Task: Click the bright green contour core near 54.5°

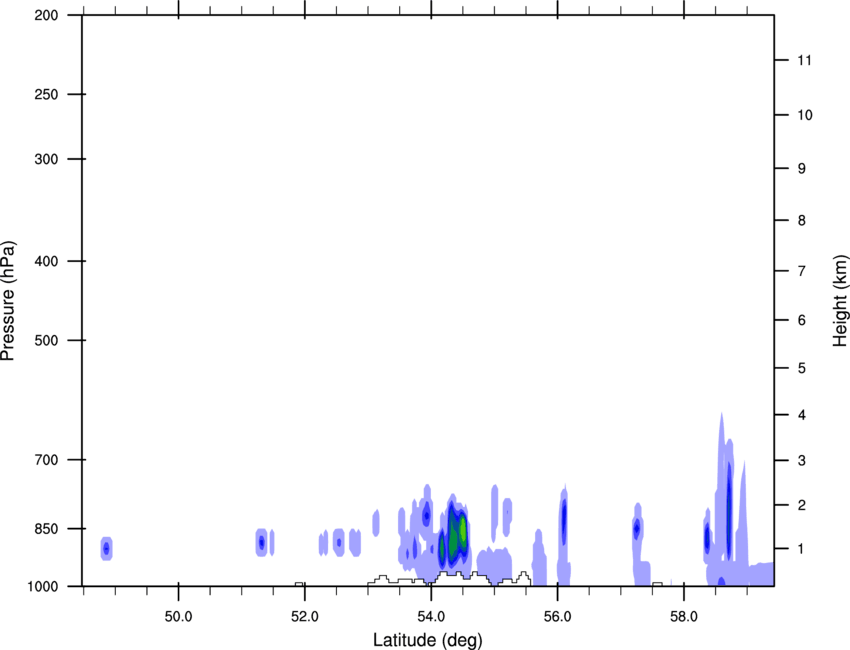Action: [x=463, y=530]
